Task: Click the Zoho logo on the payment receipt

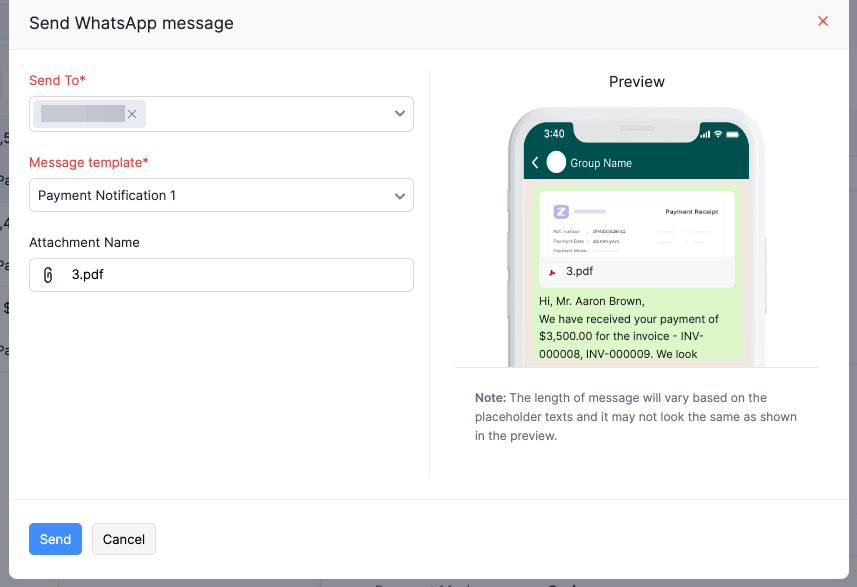Action: 562,212
